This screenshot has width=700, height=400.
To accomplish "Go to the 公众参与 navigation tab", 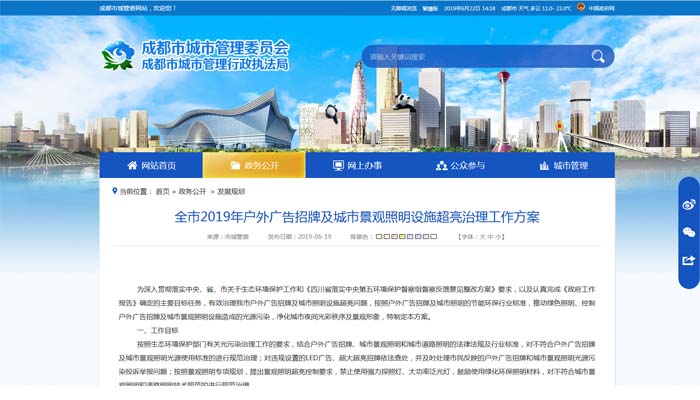I will (460, 165).
